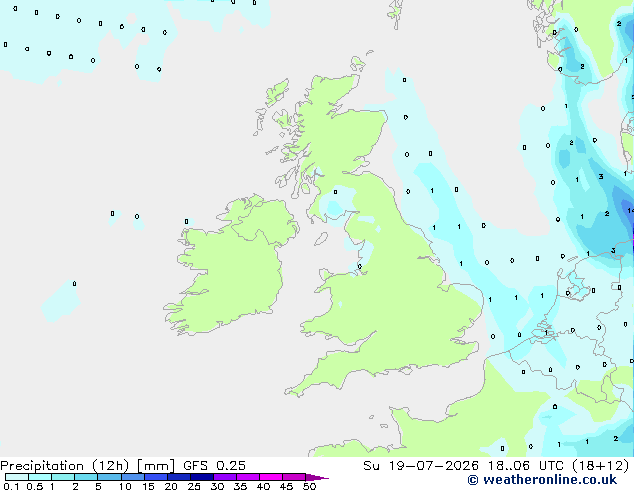Click the legend label '0.5'
The height and width of the screenshot is (490, 634).
click(x=35, y=486)
